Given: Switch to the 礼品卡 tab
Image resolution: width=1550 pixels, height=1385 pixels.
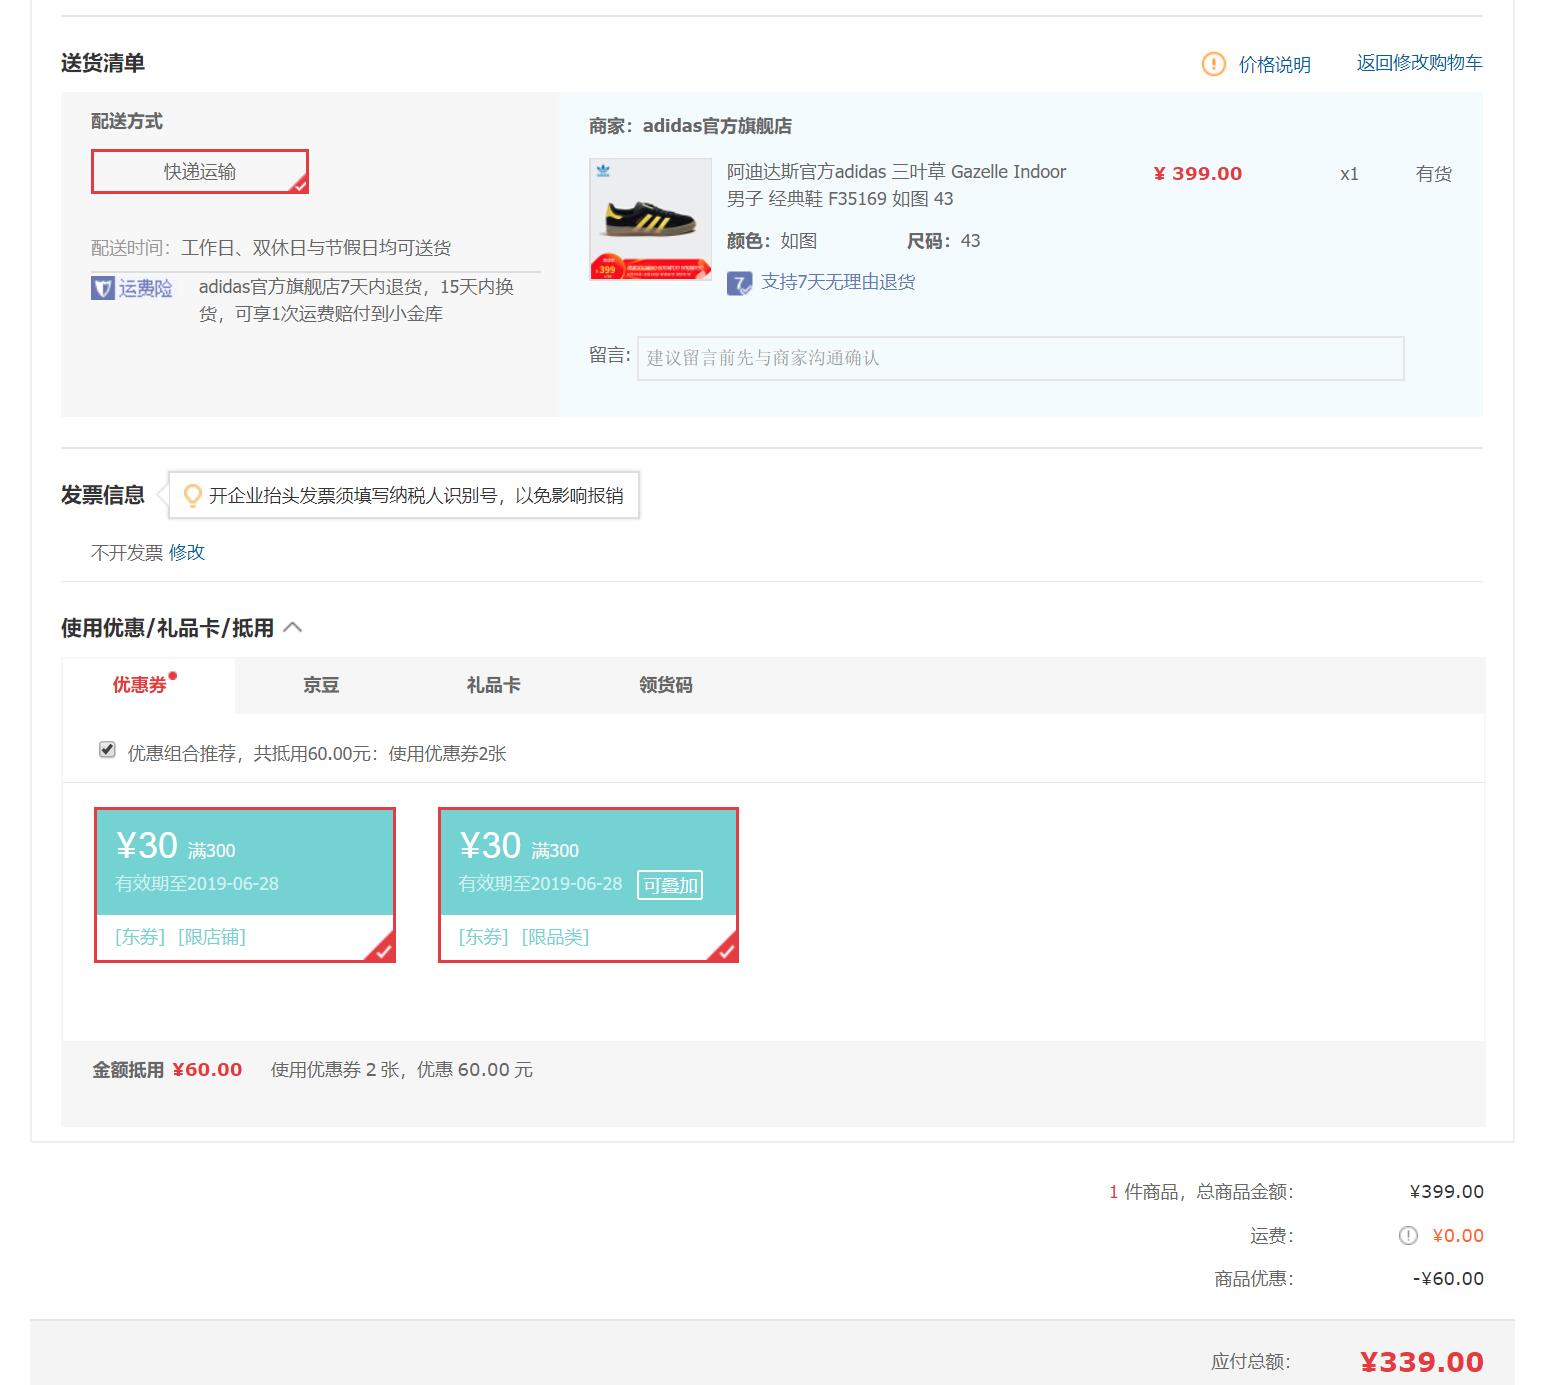Looking at the screenshot, I should click(493, 685).
